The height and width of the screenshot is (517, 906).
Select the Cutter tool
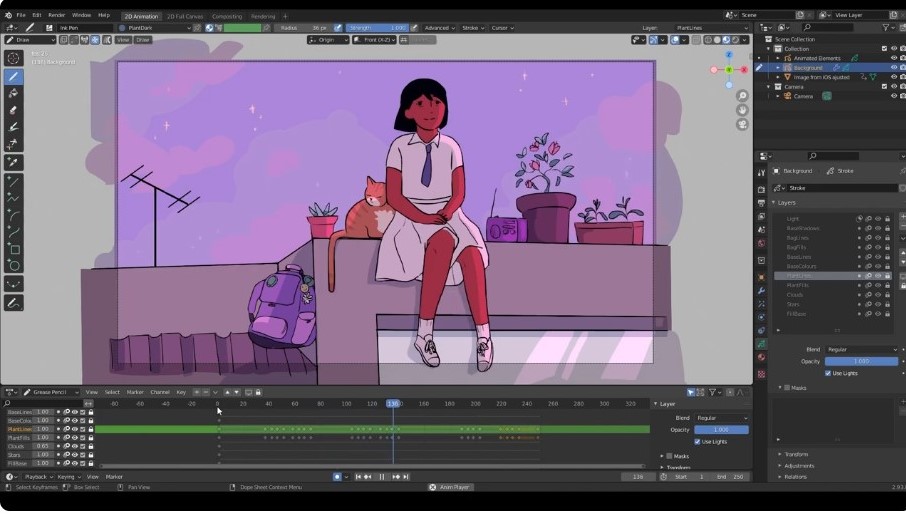tap(14, 143)
